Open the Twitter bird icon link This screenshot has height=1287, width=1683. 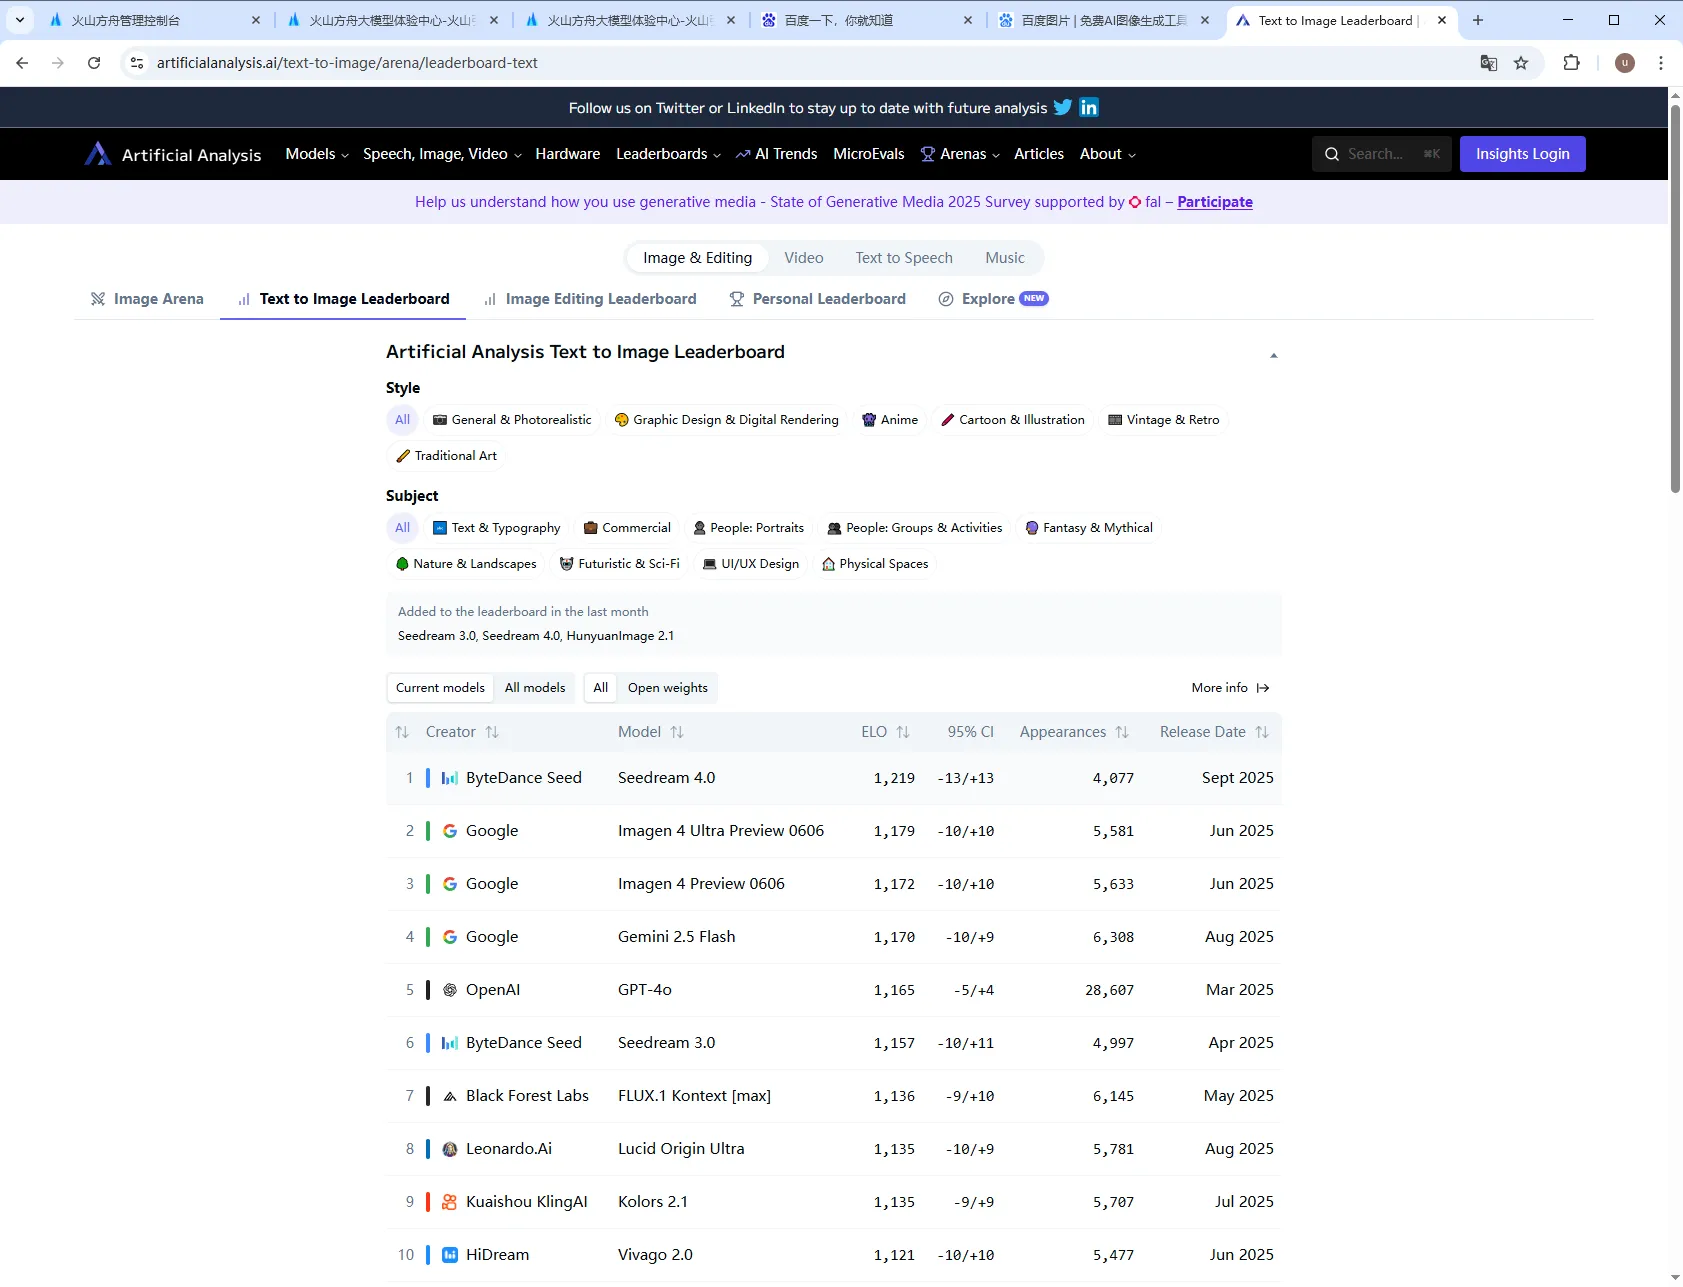[1063, 107]
